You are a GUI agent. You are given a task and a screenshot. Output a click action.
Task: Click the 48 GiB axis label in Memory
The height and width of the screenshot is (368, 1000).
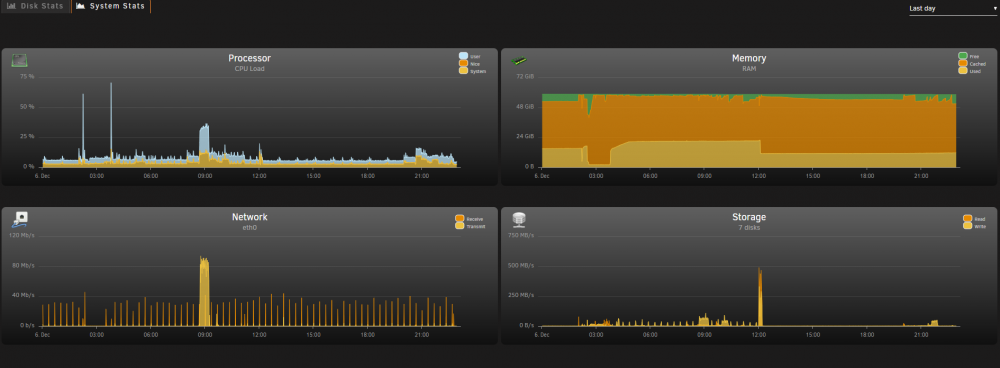click(525, 107)
